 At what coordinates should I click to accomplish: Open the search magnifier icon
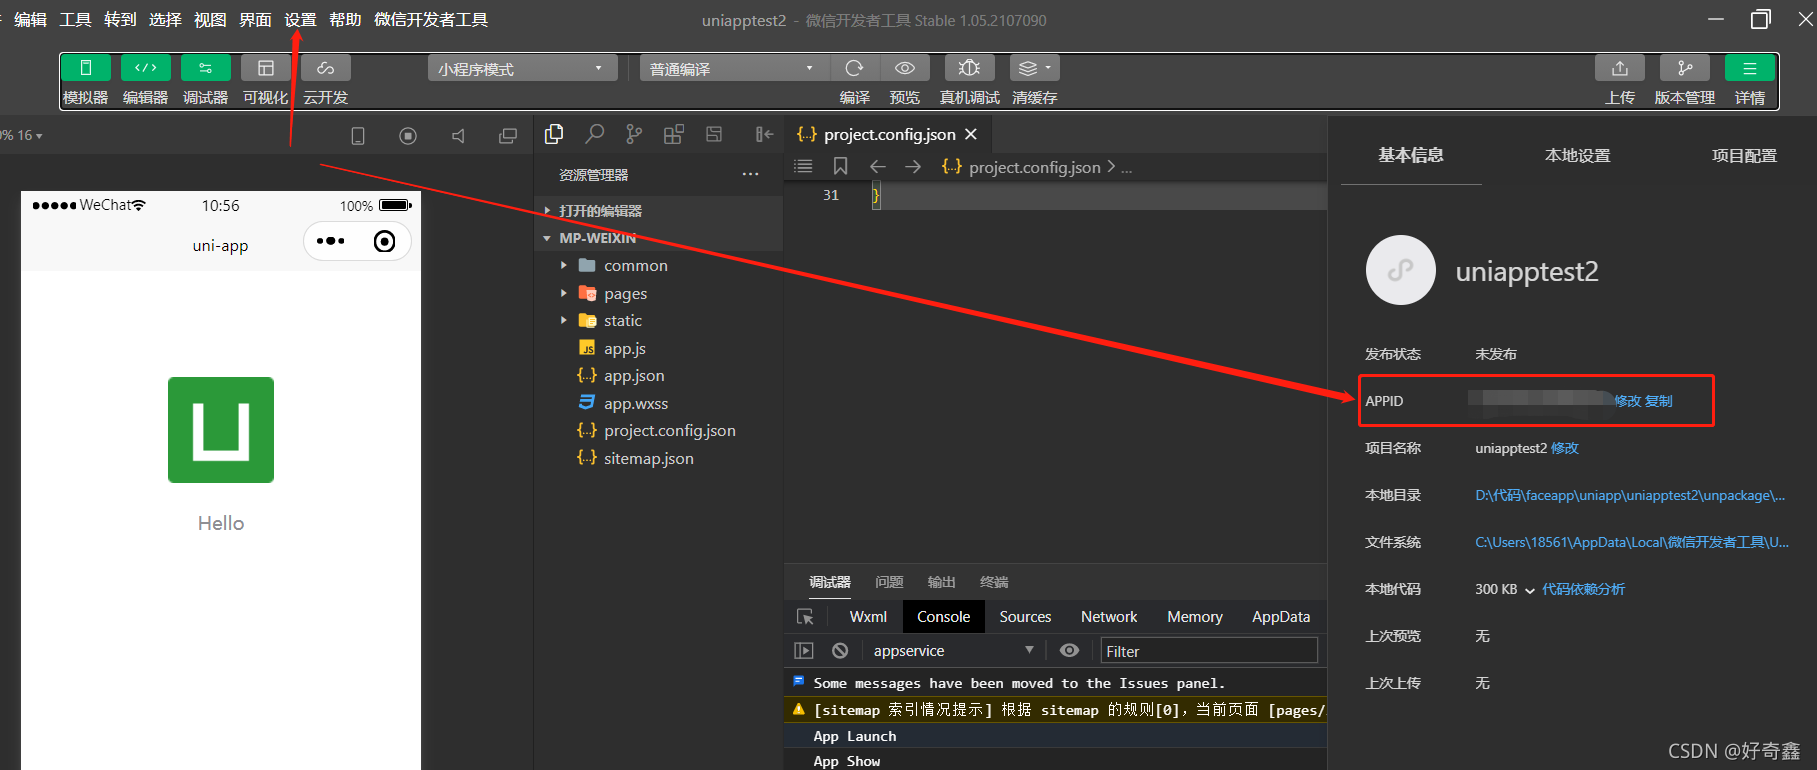[595, 134]
